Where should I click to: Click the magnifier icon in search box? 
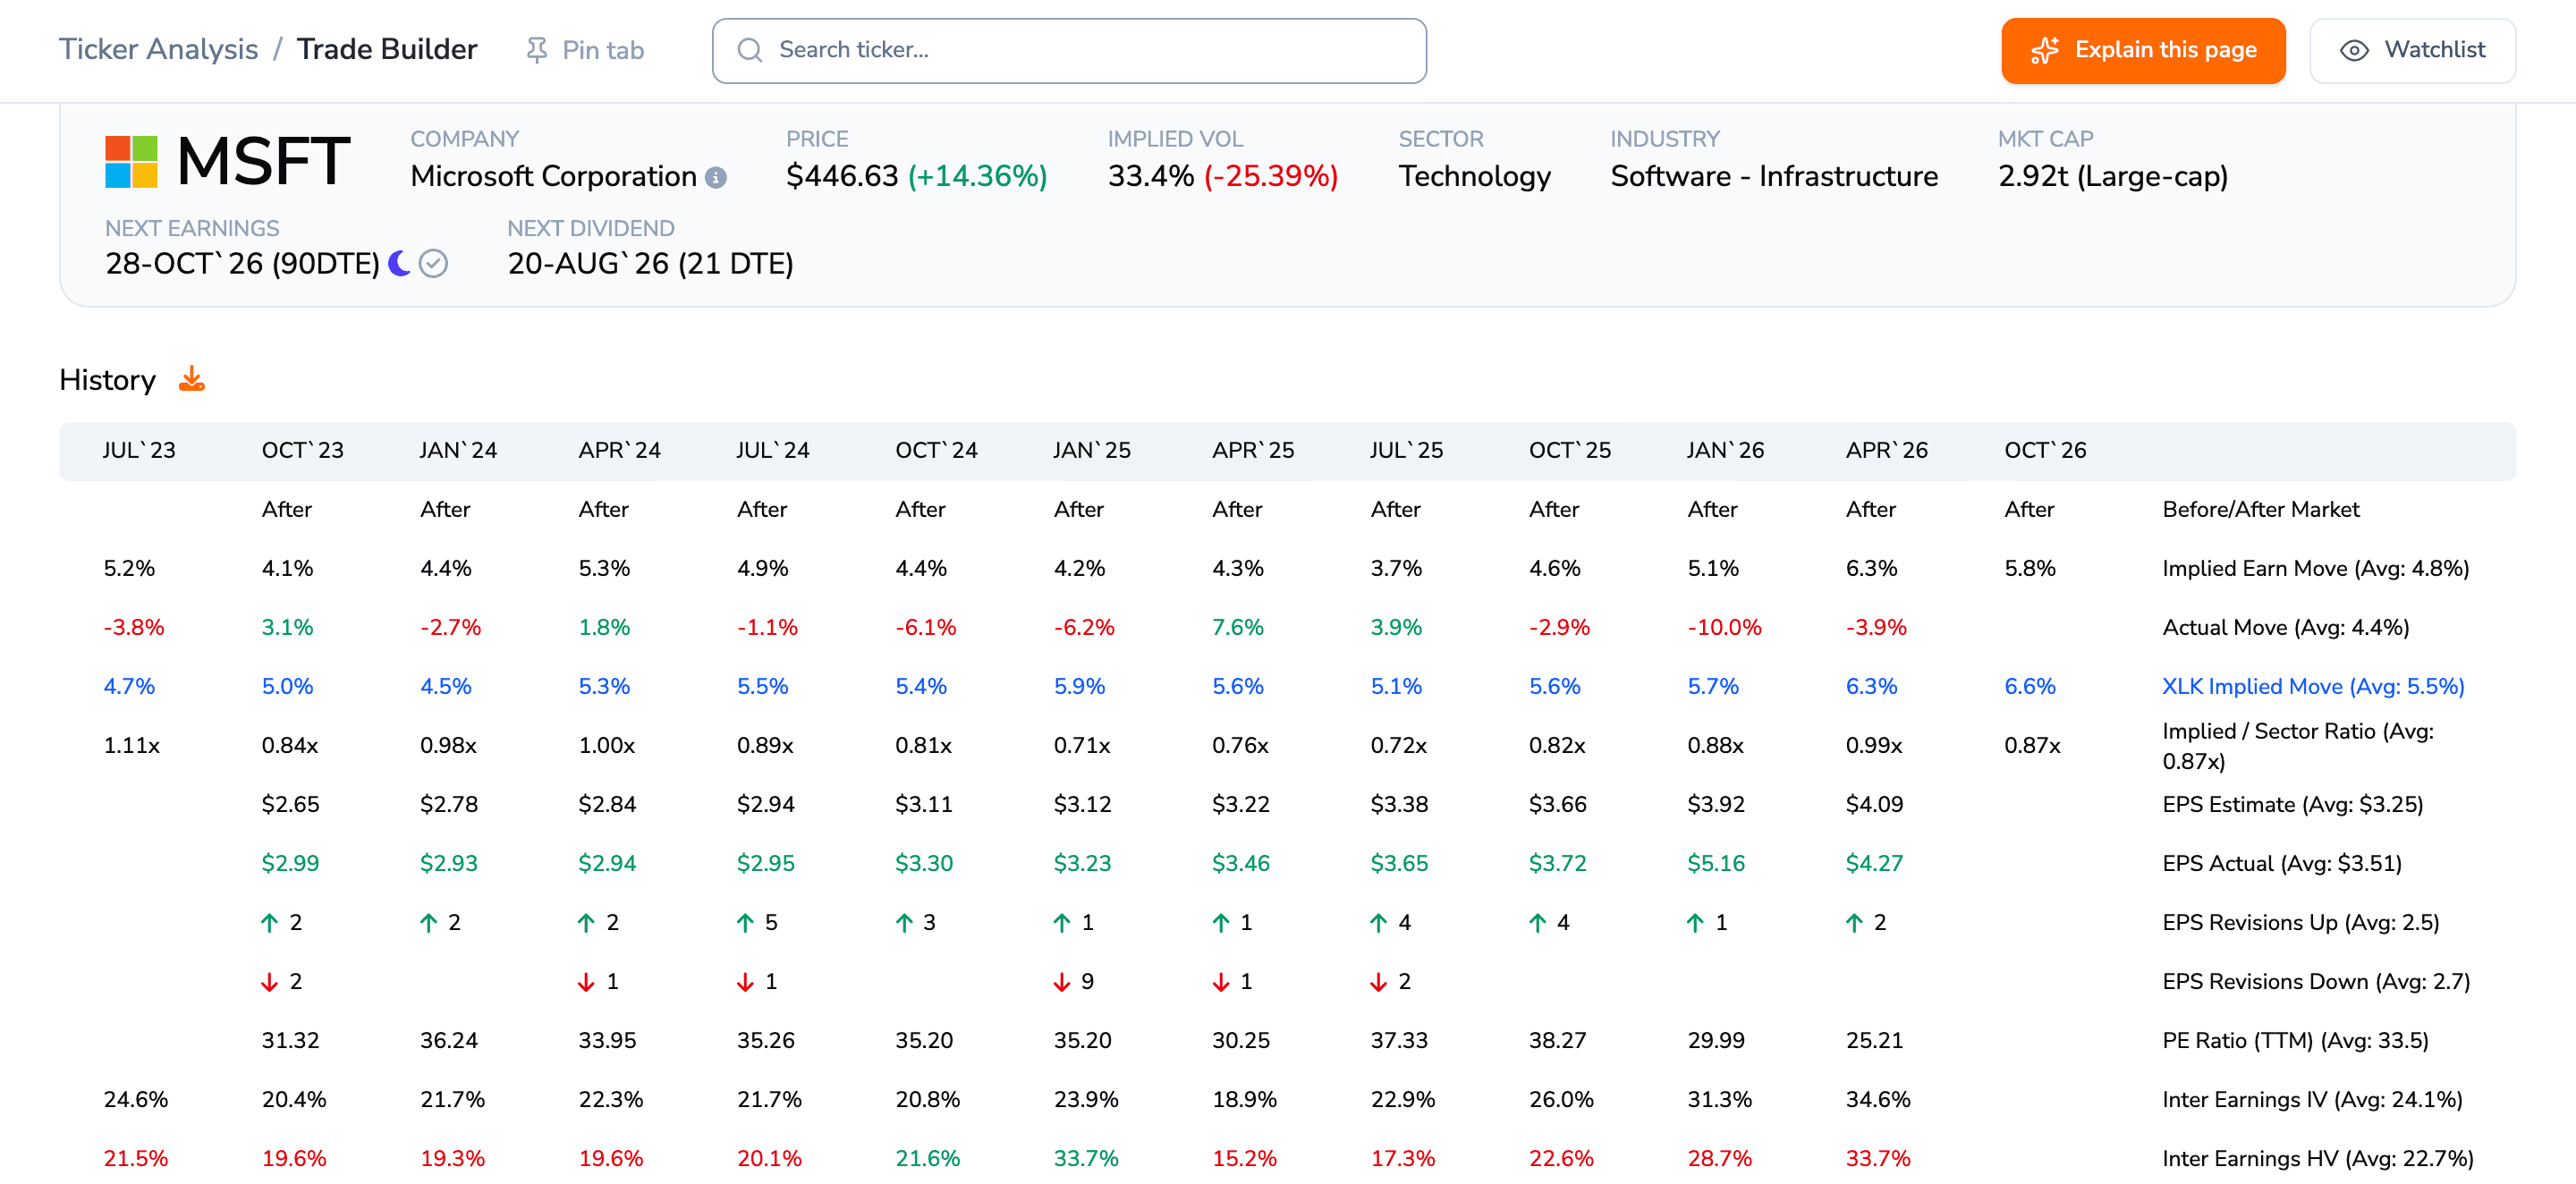[750, 50]
